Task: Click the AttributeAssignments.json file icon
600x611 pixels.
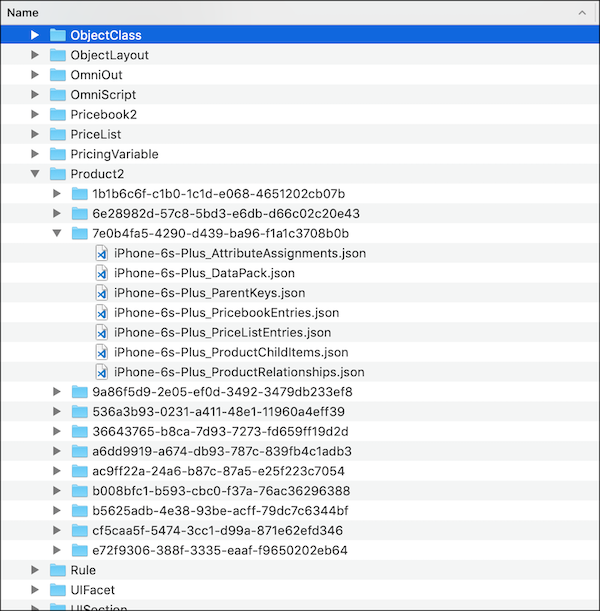Action: point(102,253)
